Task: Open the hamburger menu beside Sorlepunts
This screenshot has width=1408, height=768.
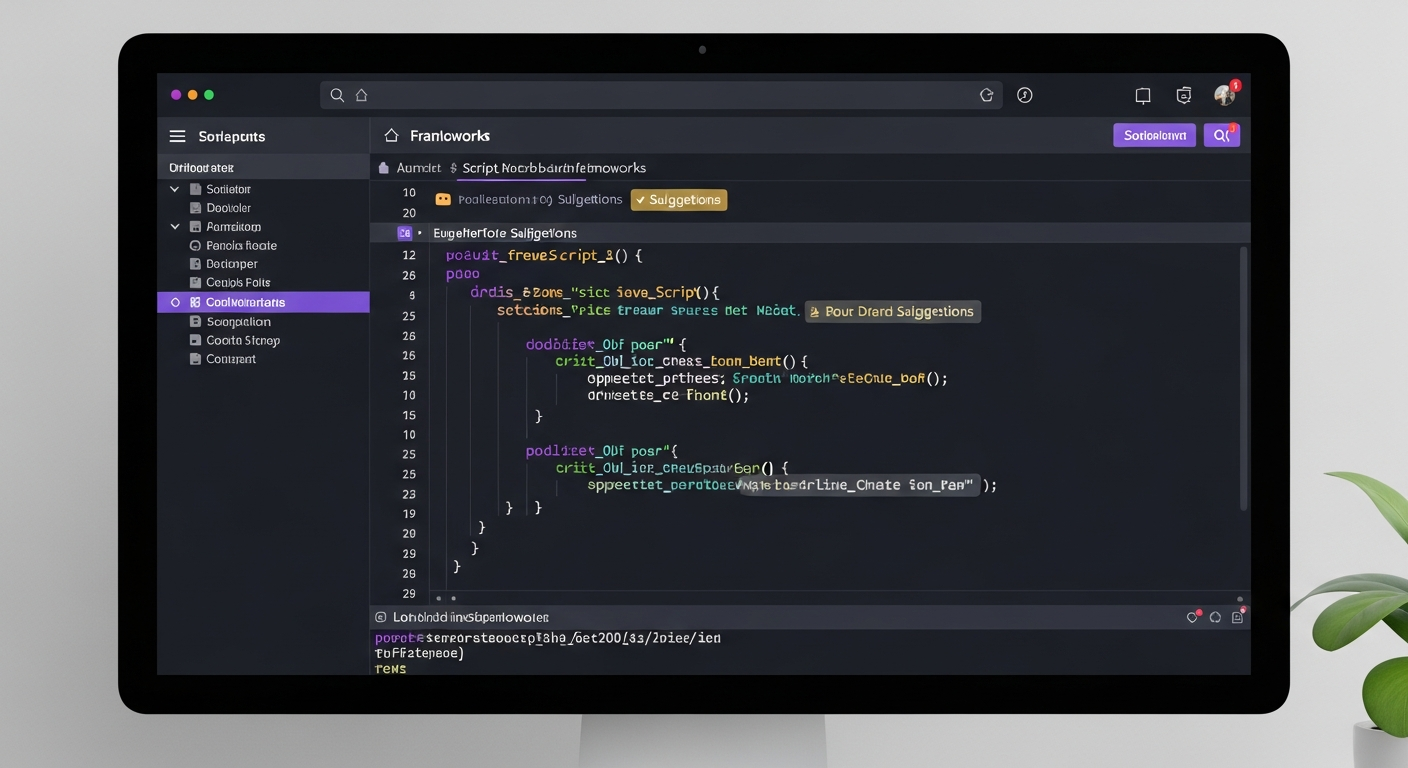Action: coord(177,136)
